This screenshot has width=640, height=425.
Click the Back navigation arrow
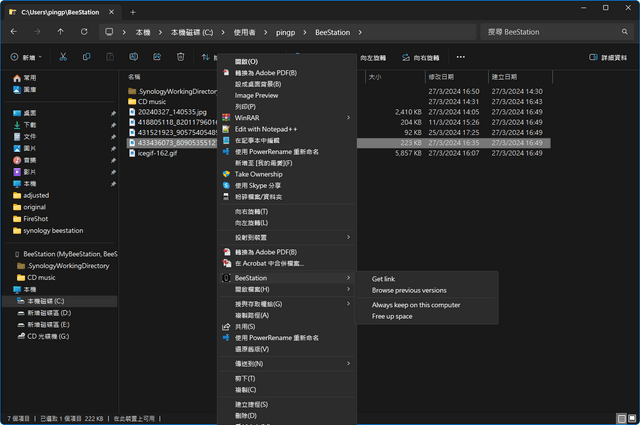pyautogui.click(x=14, y=32)
